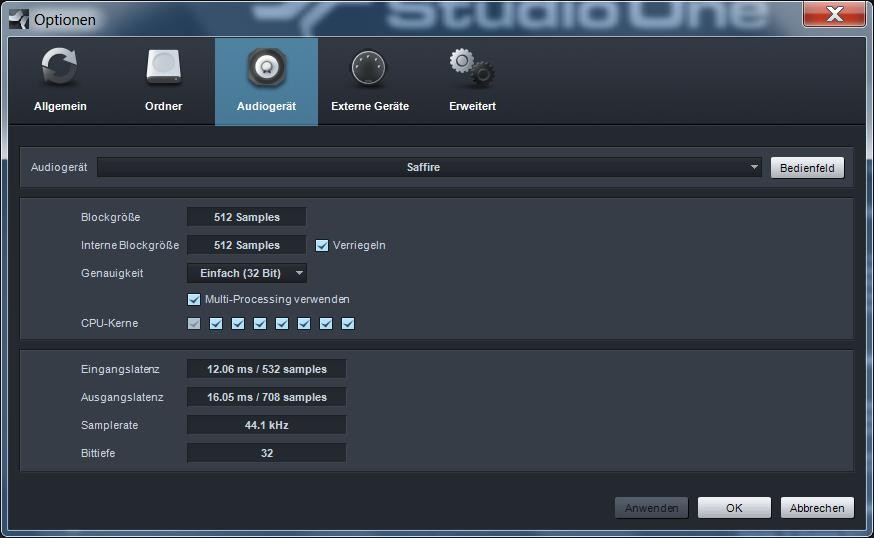This screenshot has width=874, height=538.
Task: Click the Interne Blockgröße 512 Samples field
Action: coord(246,245)
